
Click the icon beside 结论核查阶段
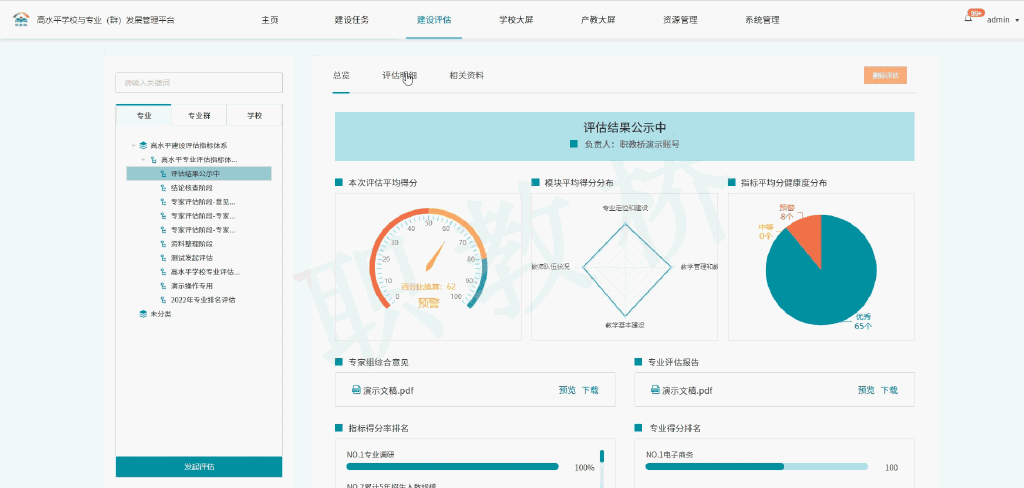[x=163, y=187]
